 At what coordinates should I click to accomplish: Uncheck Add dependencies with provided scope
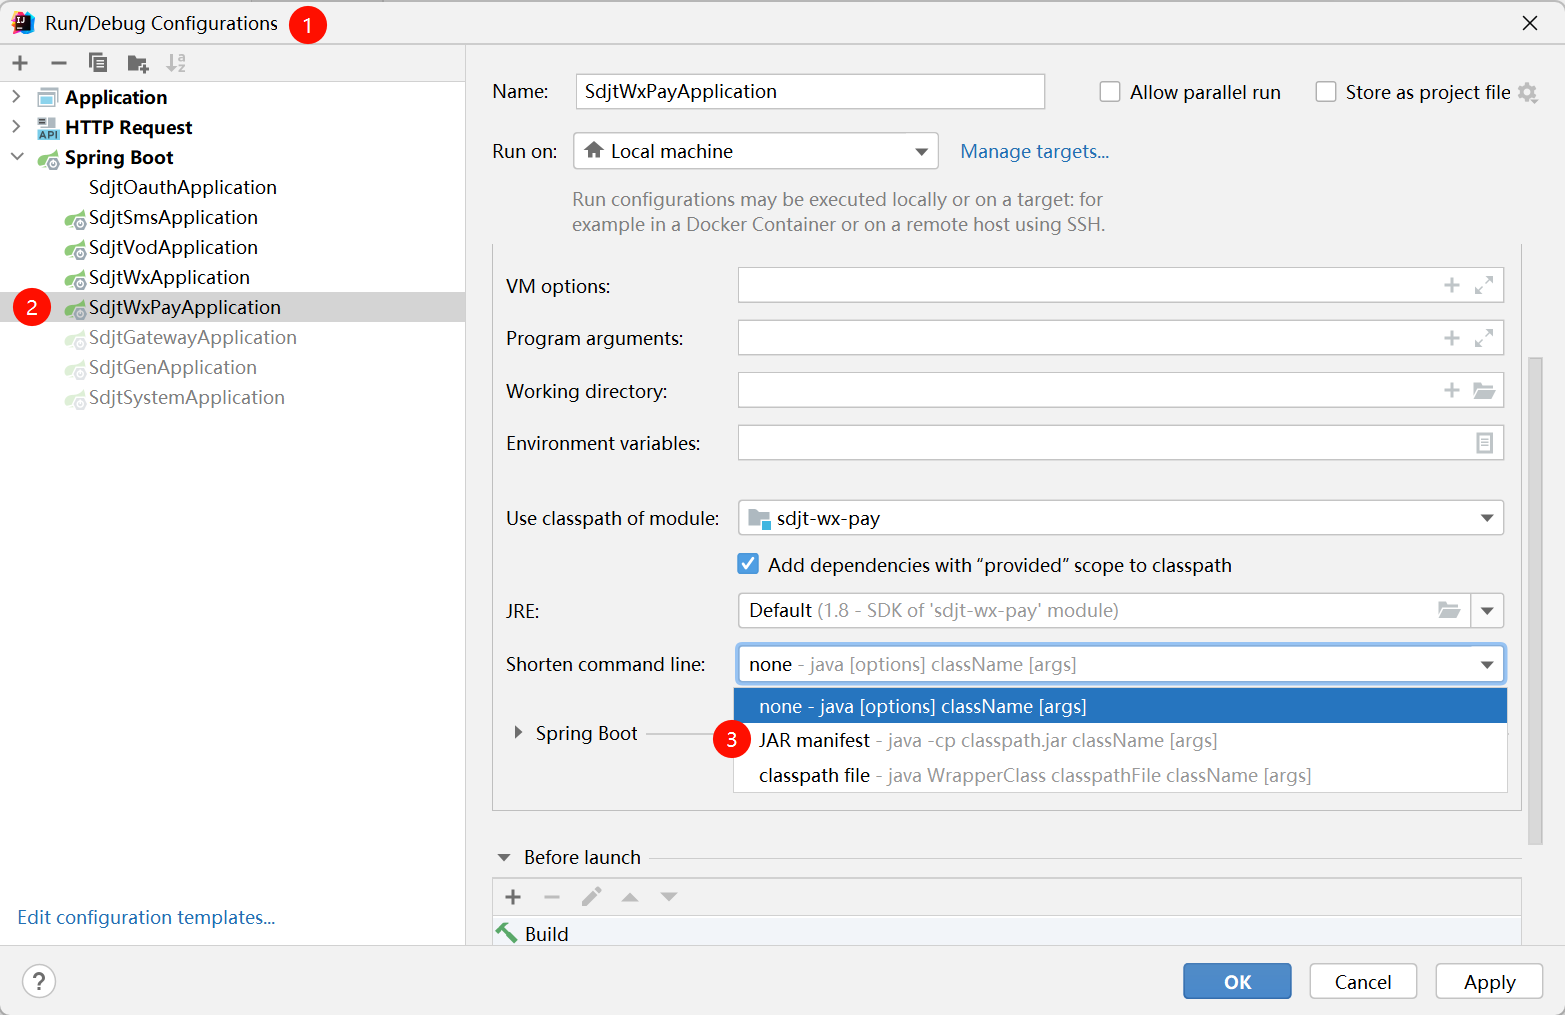[x=748, y=563]
